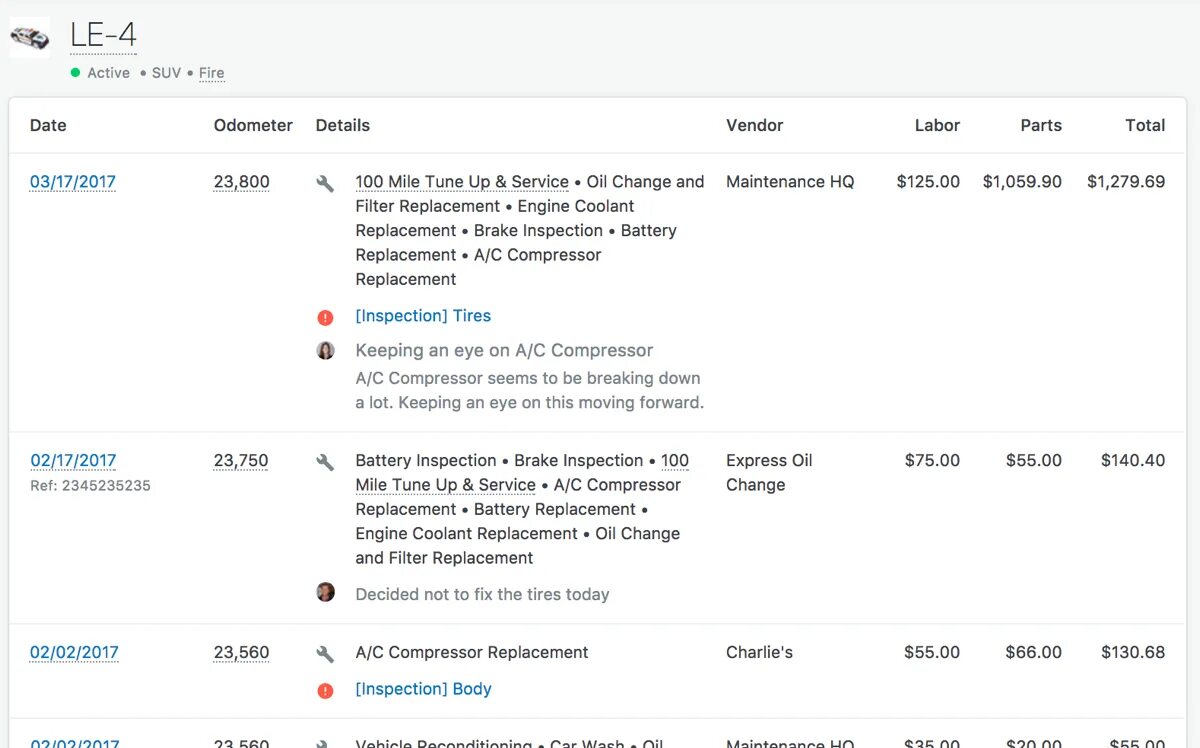This screenshot has height=748, width=1200.
Task: Click the LE-4 vehicle name heading
Action: point(103,36)
